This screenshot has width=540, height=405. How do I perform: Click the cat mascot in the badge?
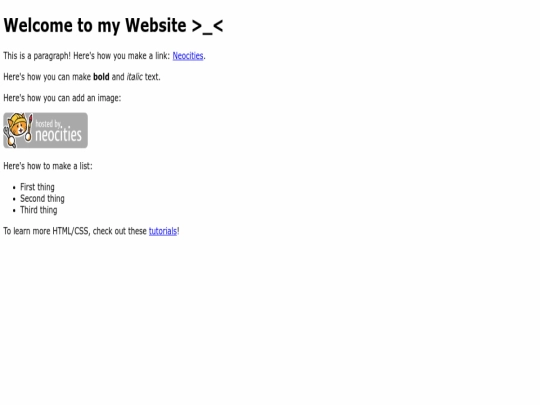[18, 130]
